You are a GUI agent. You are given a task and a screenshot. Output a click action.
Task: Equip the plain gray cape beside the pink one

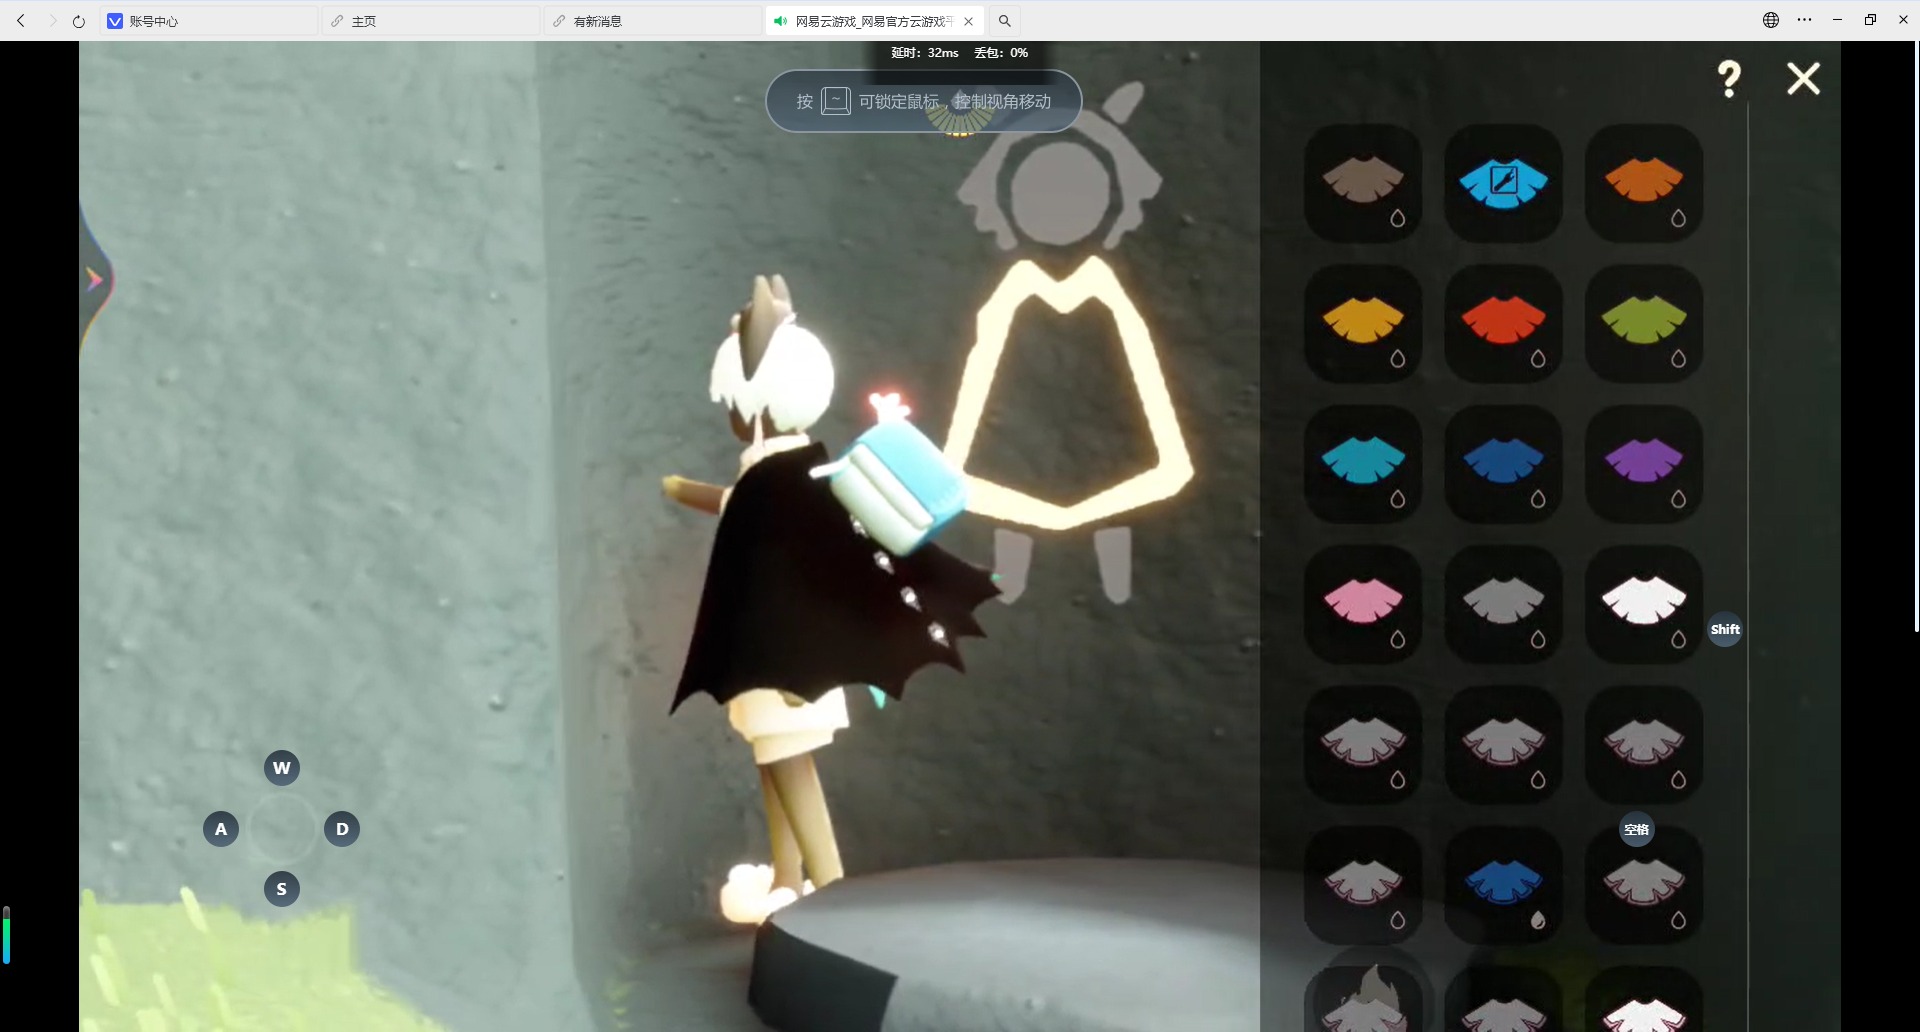tap(1503, 604)
